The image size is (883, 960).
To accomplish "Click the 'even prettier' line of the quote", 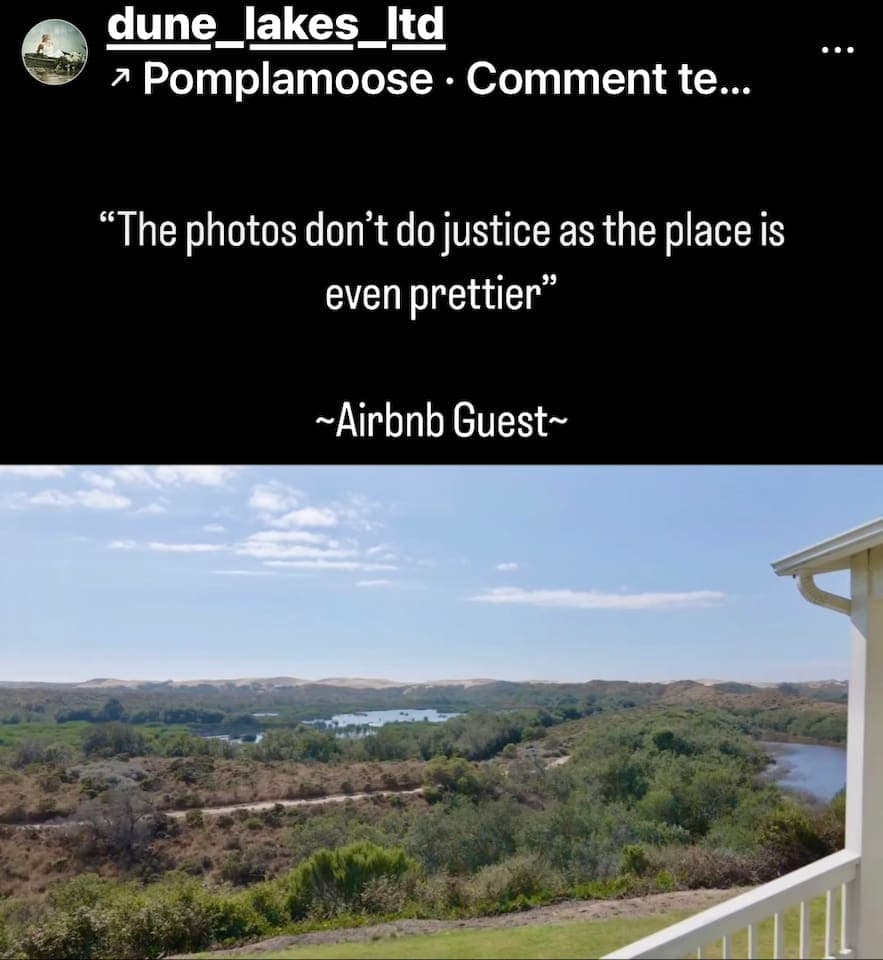I will tap(442, 295).
